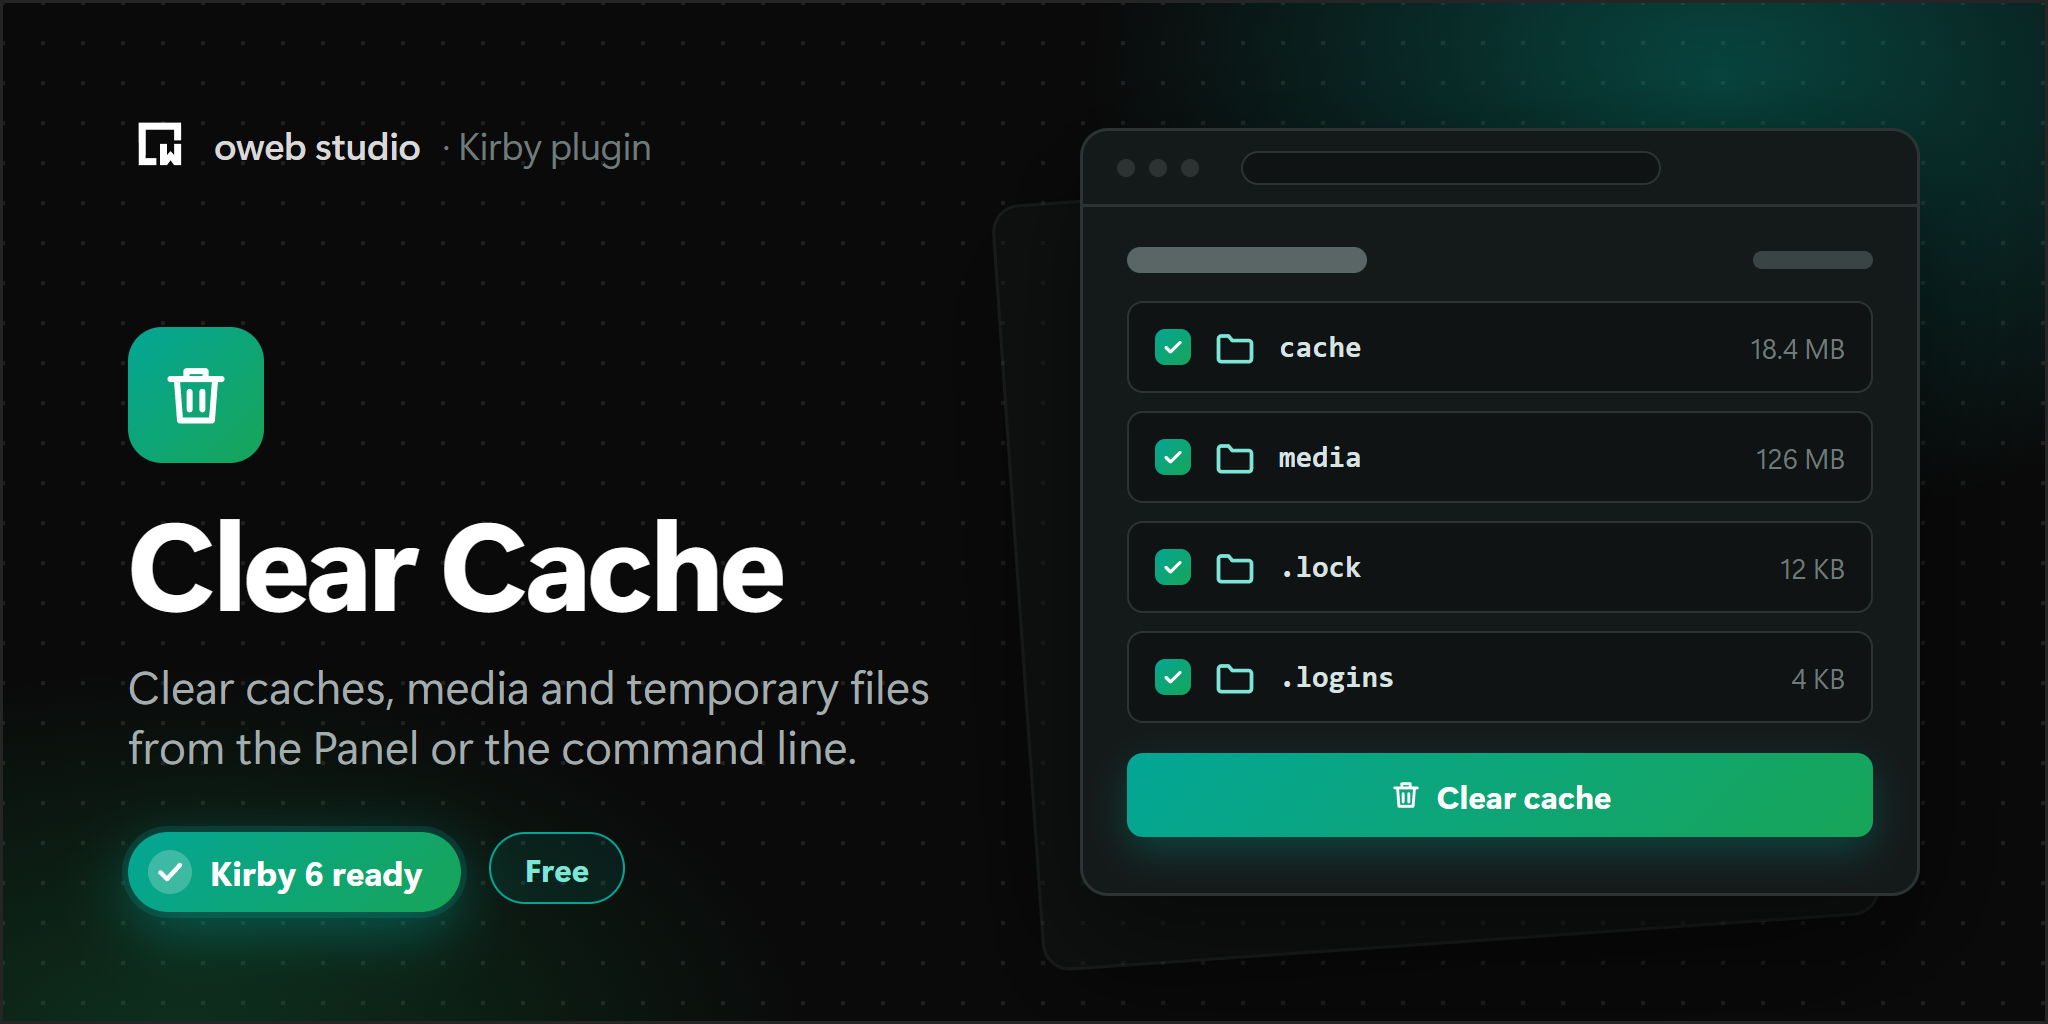Click the 126 MB size value
Viewport: 2048px width, 1024px height.
pyautogui.click(x=1800, y=459)
